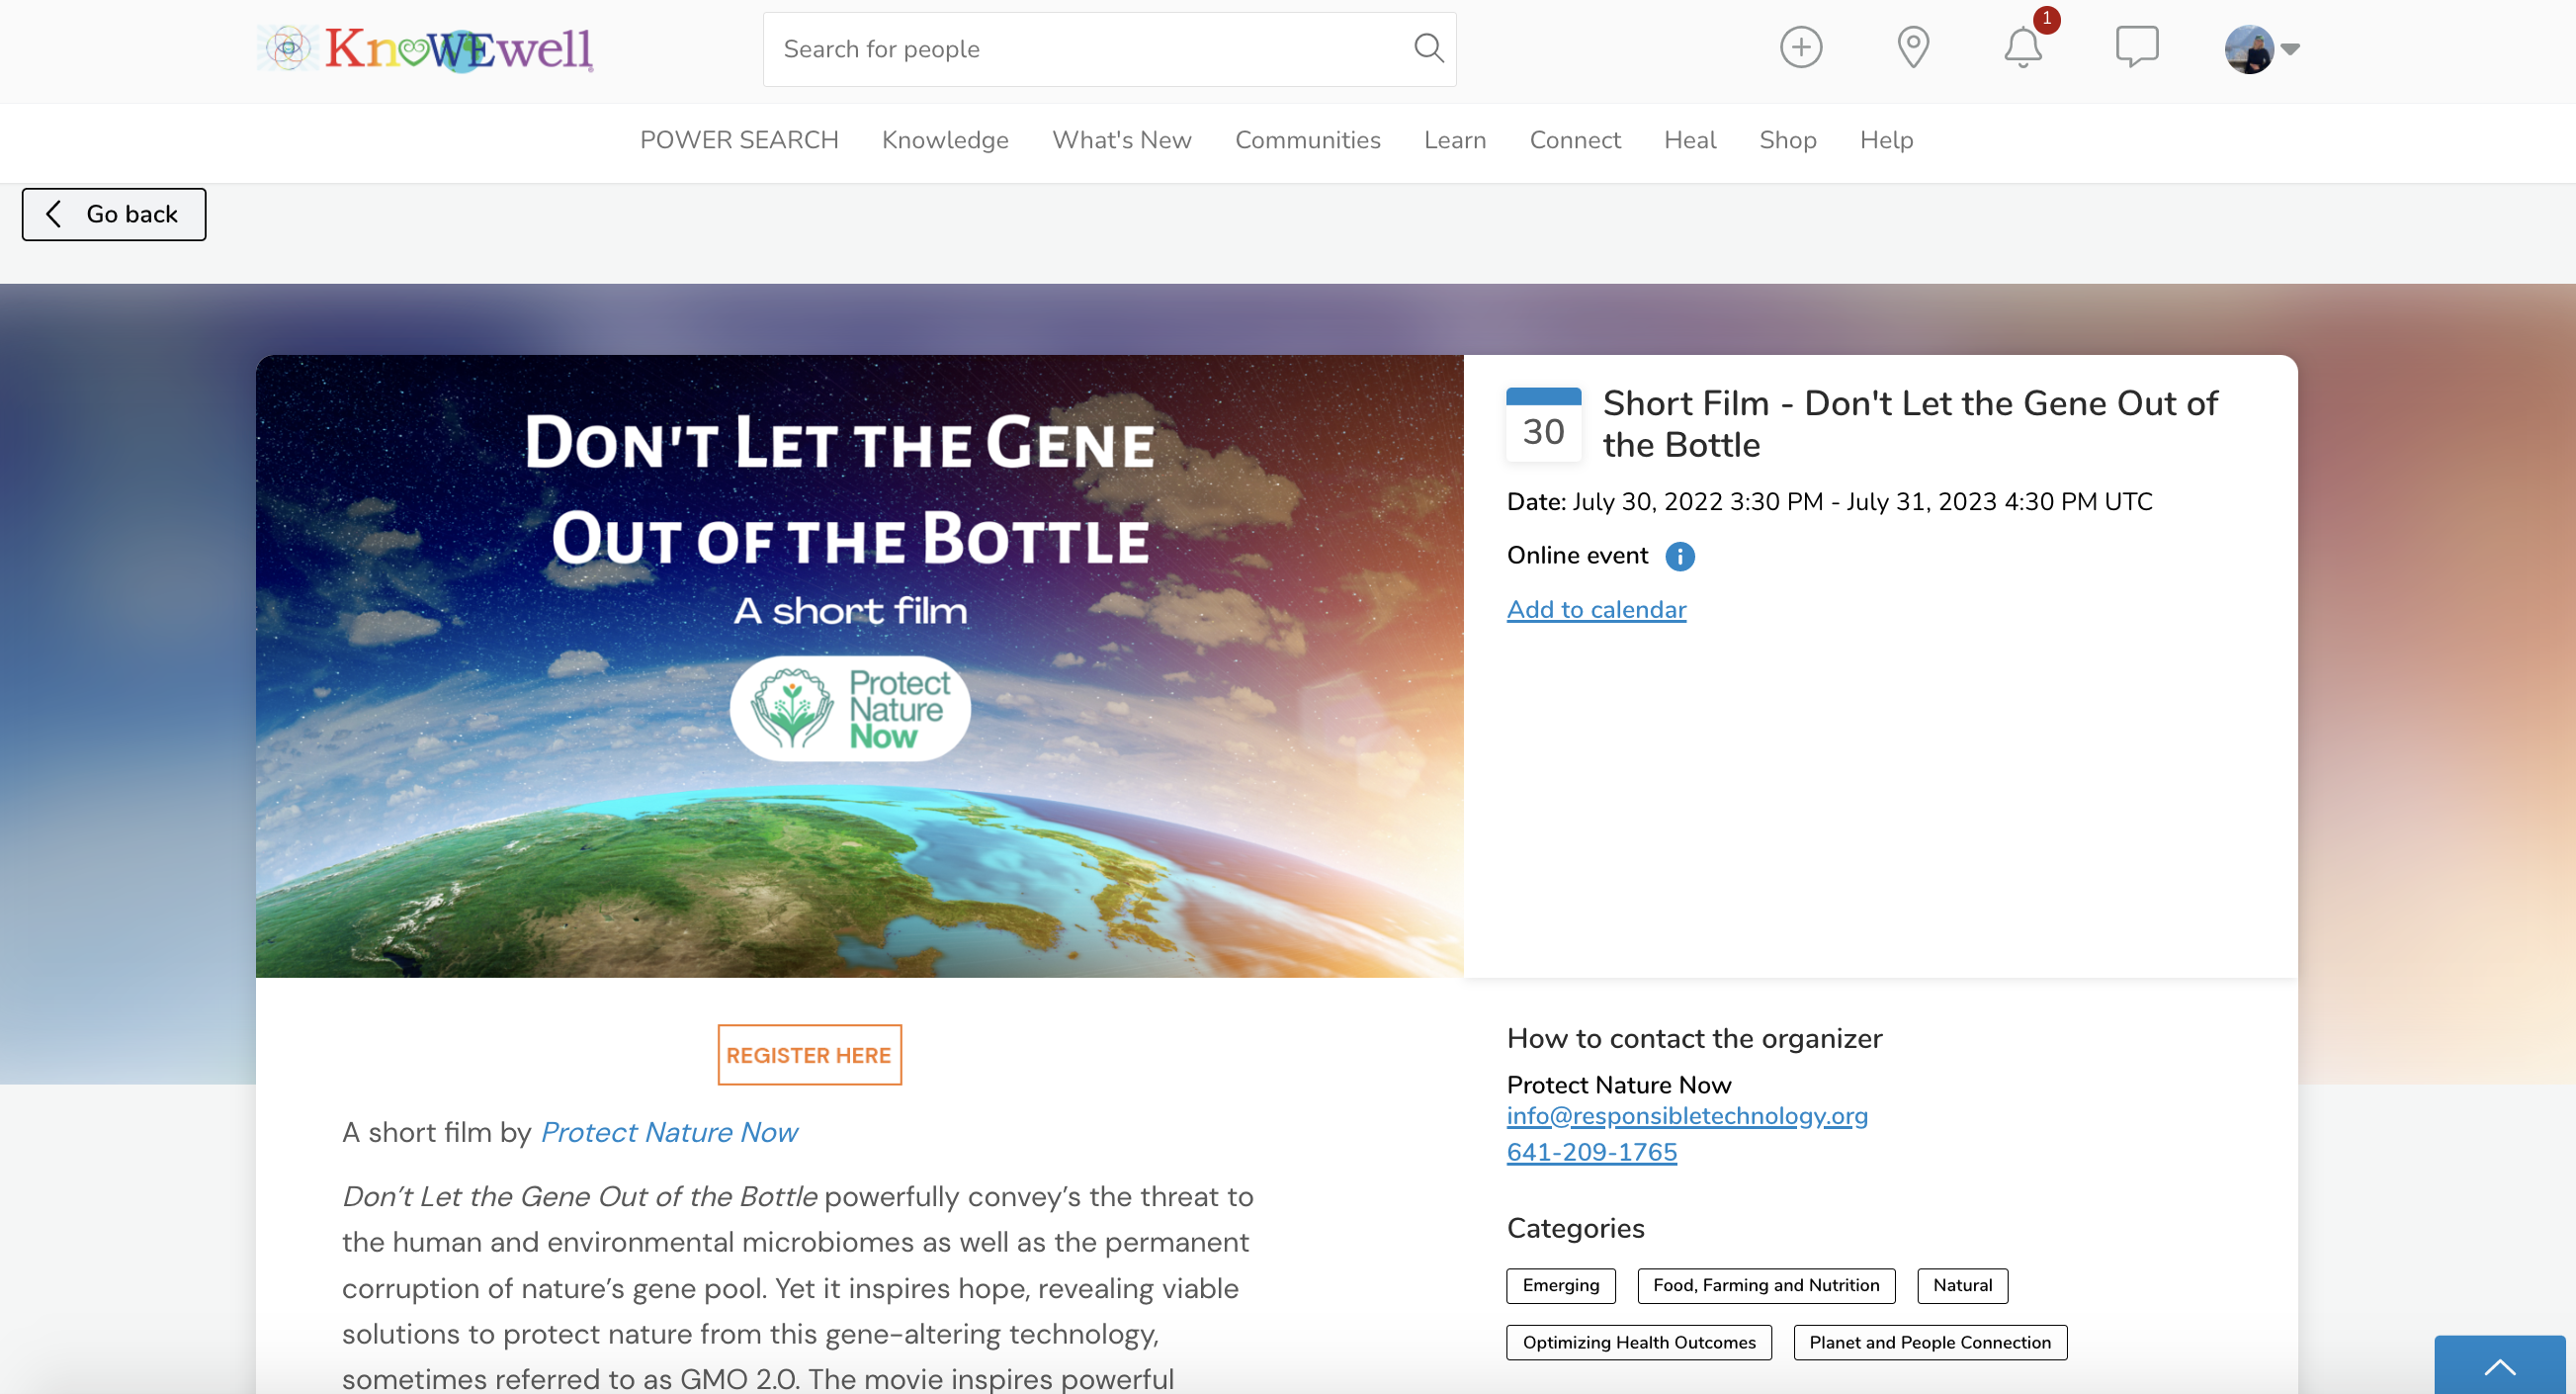Open notifications bell icon

point(2023,47)
